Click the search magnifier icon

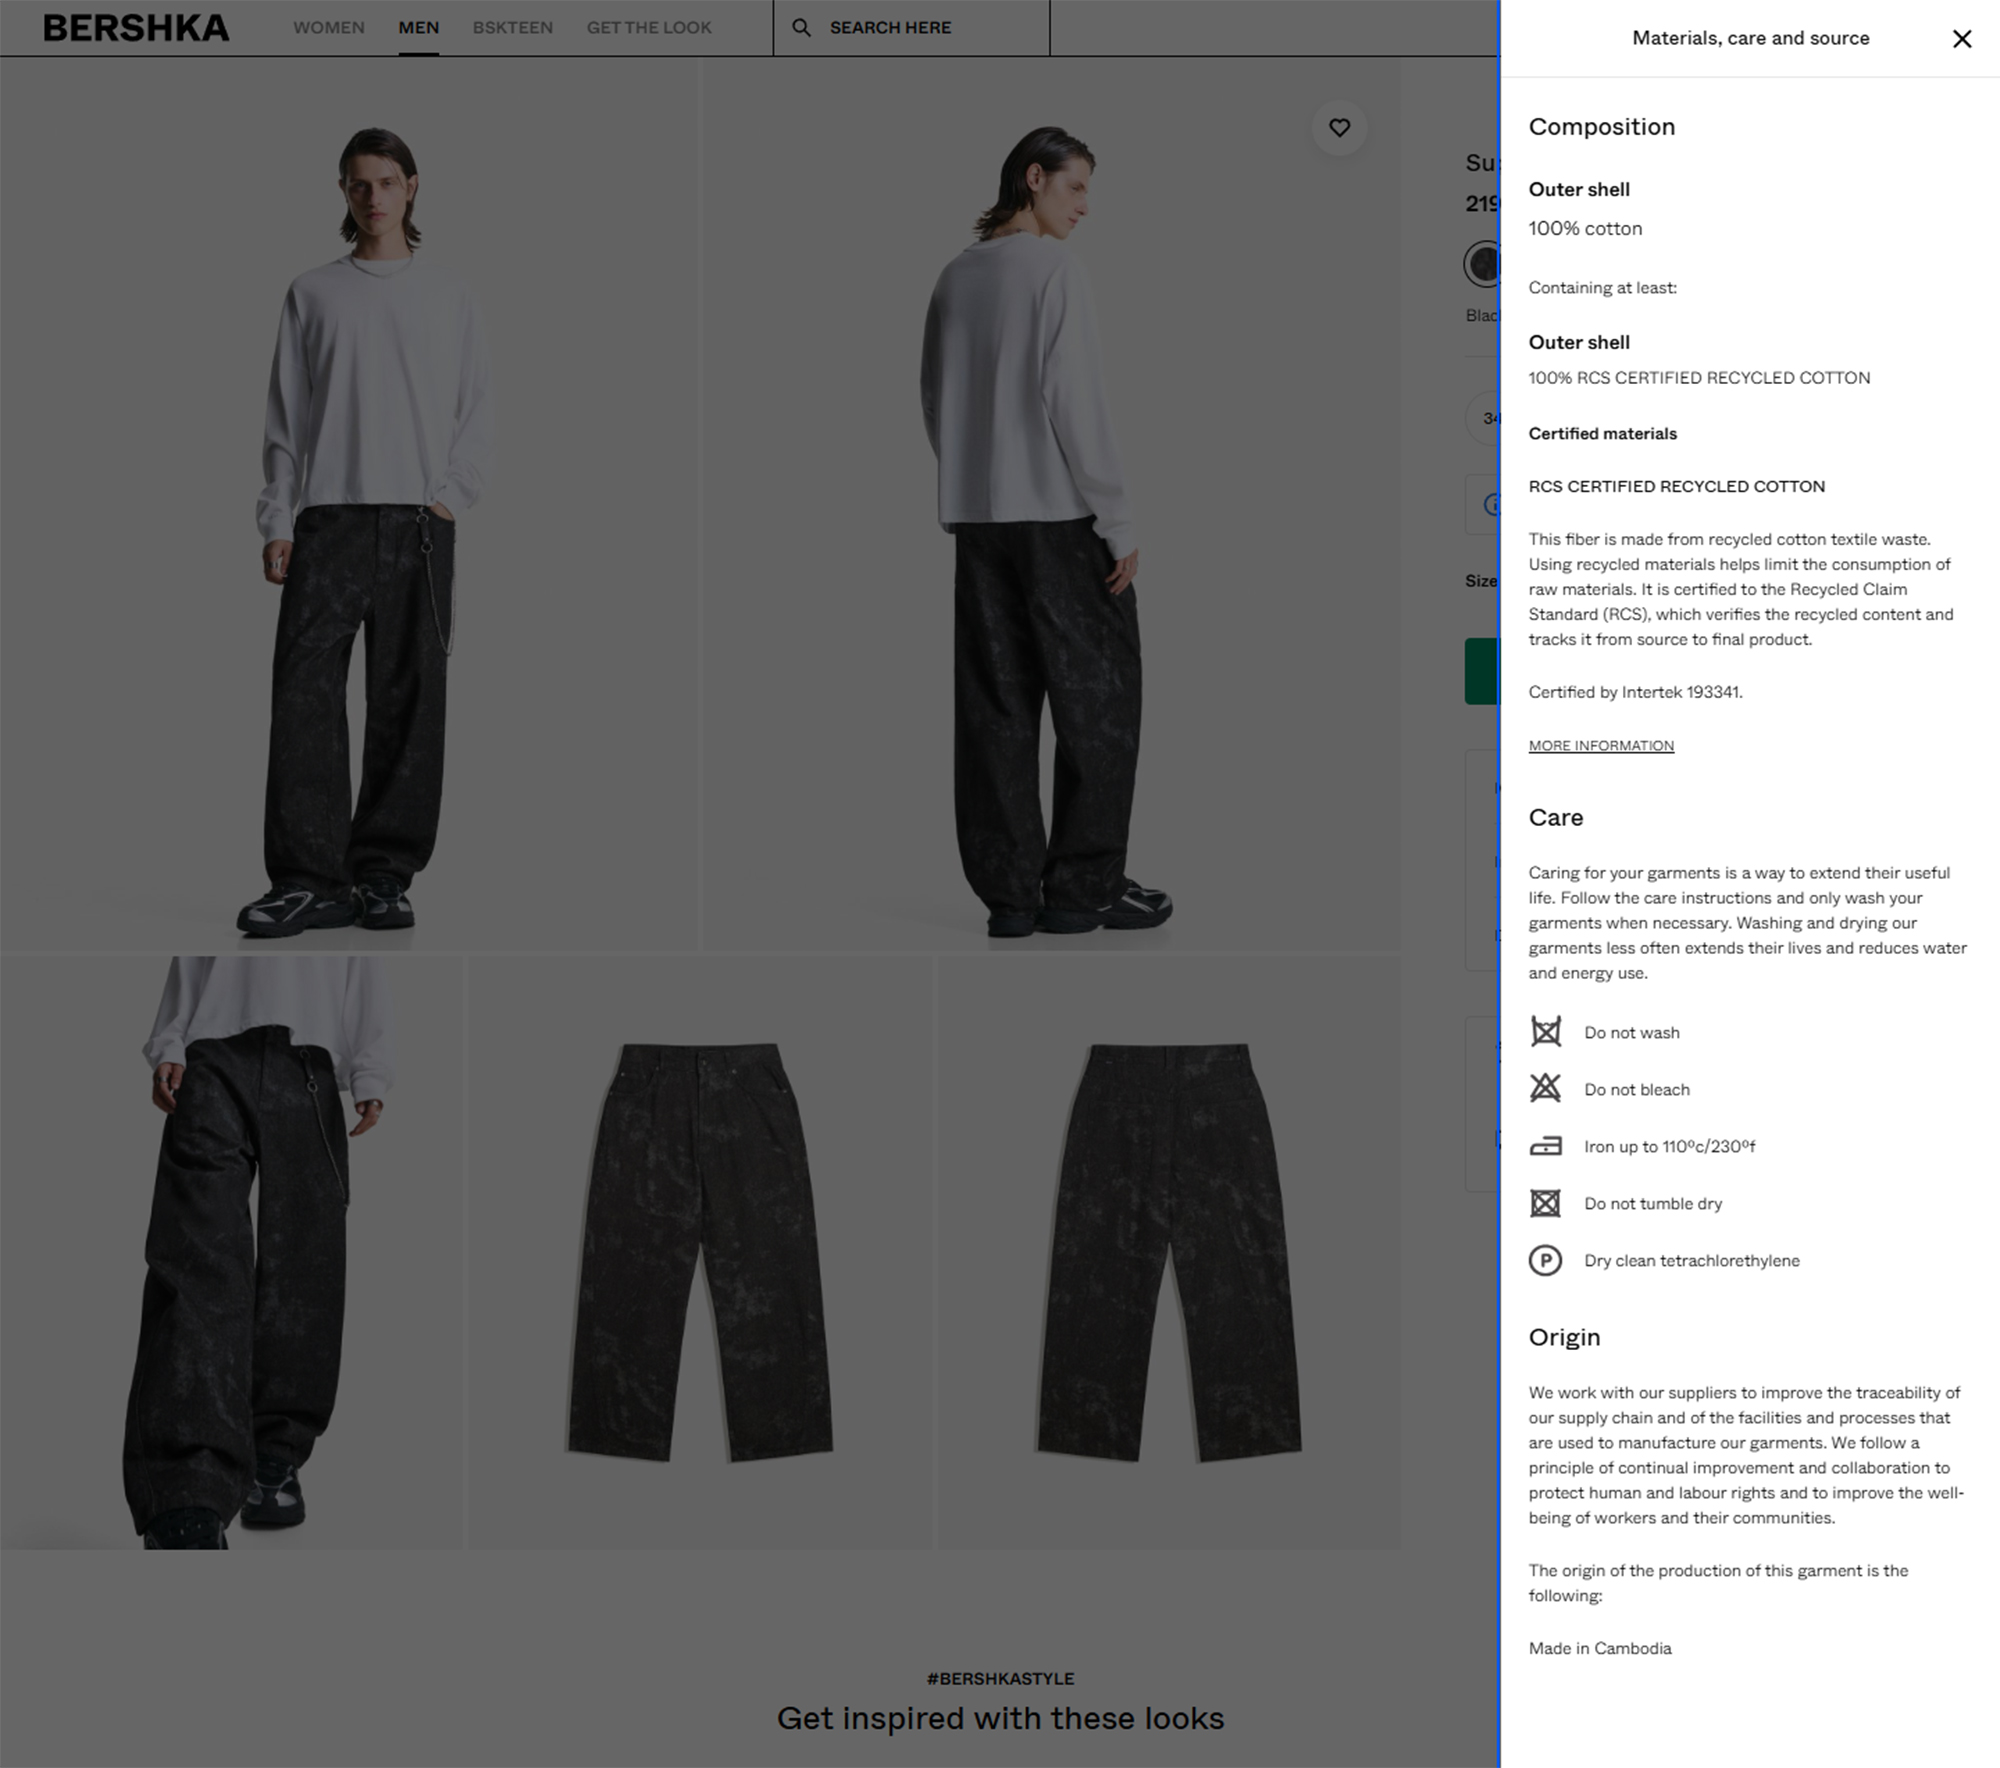801,27
